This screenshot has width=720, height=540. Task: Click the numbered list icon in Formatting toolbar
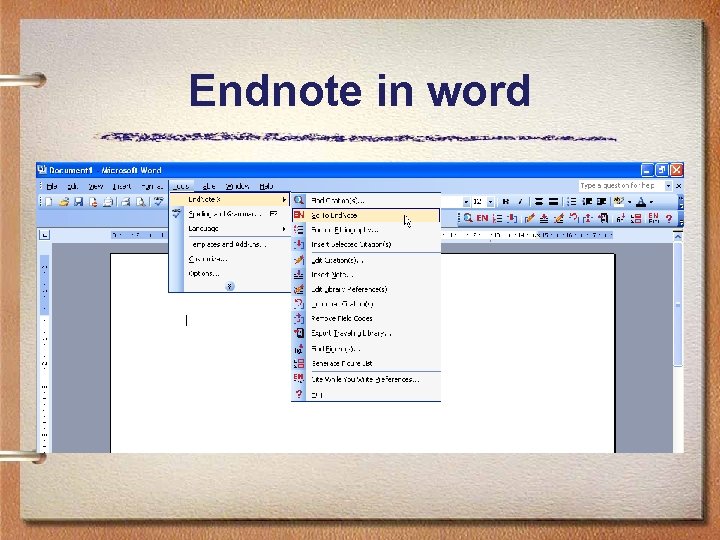click(572, 202)
